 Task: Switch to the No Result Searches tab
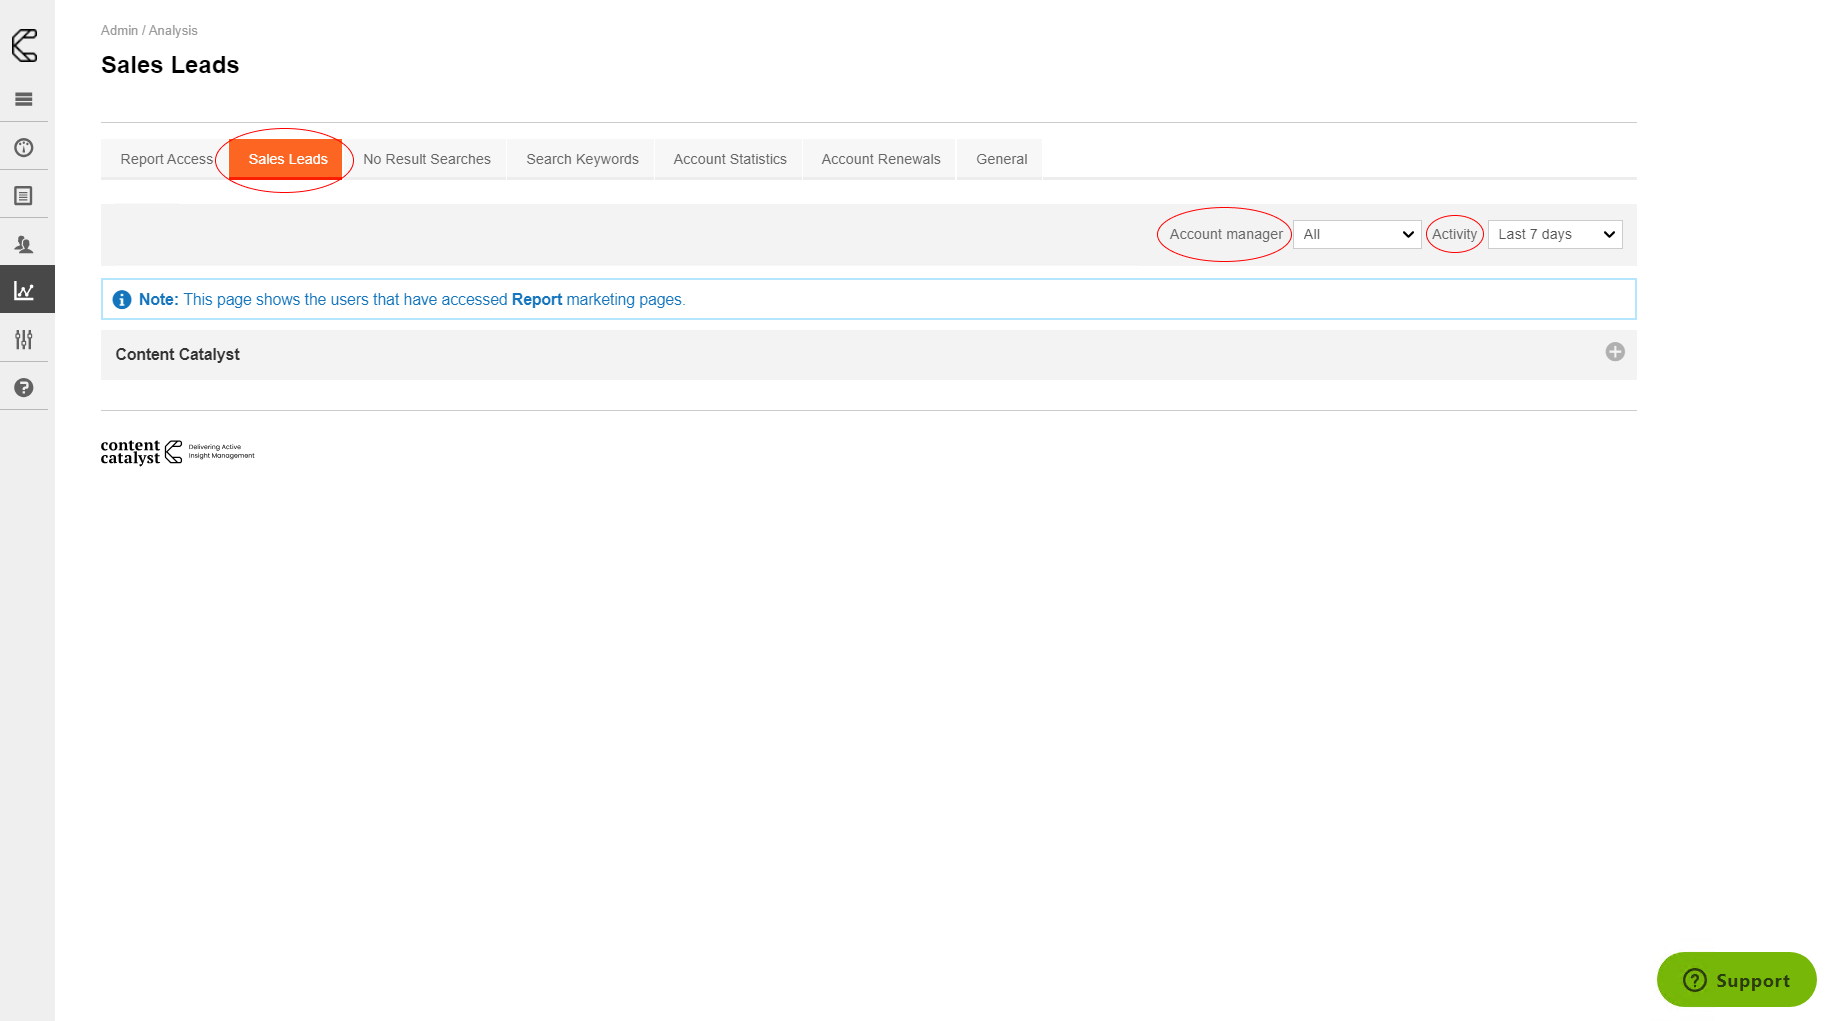coord(427,159)
